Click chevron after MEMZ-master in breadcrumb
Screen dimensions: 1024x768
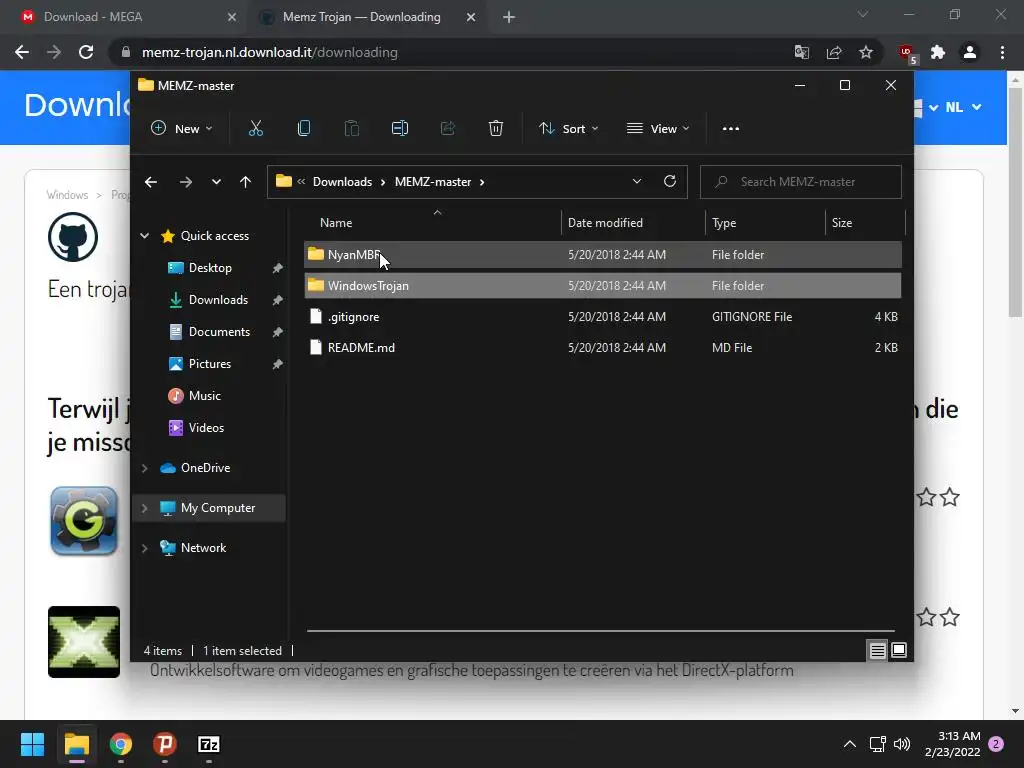click(482, 182)
